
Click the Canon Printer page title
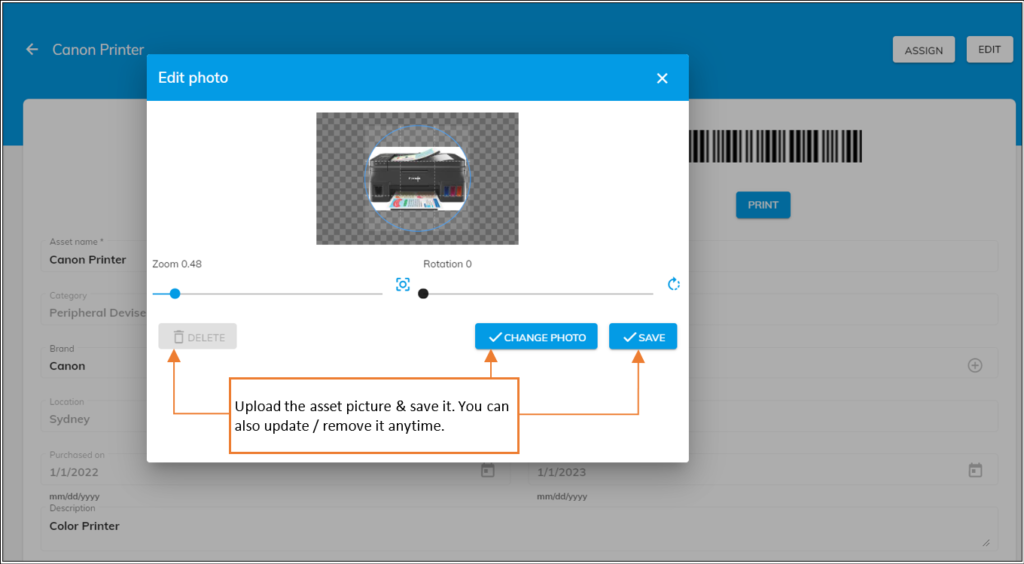tap(98, 50)
